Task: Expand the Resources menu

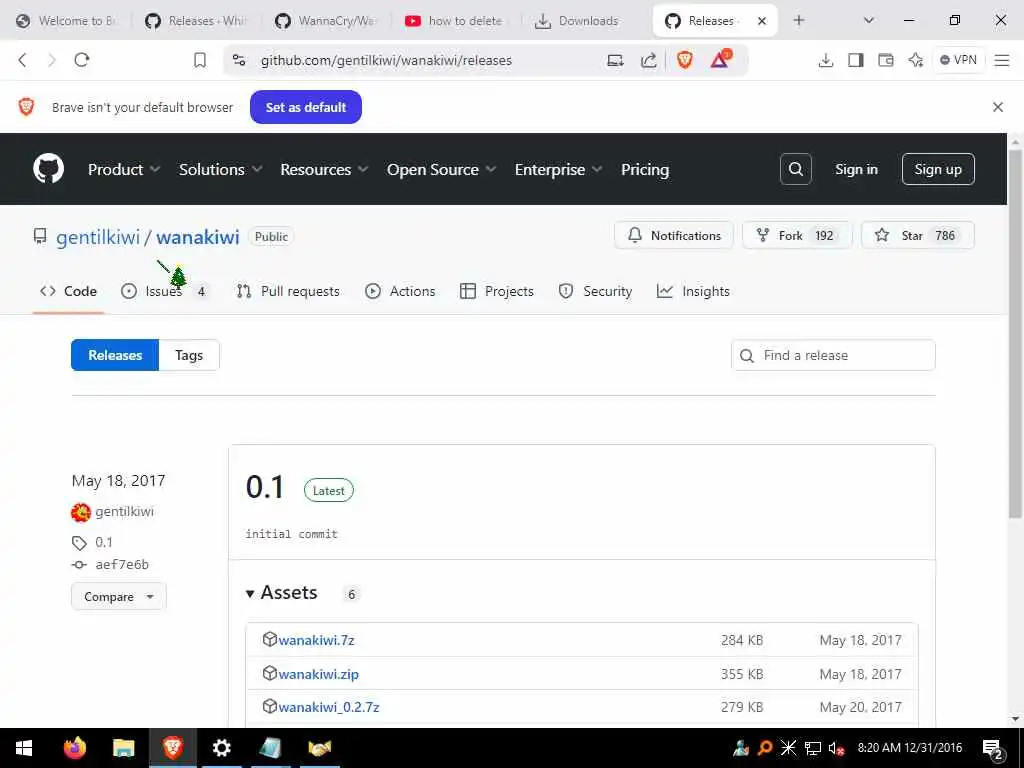Action: click(324, 169)
